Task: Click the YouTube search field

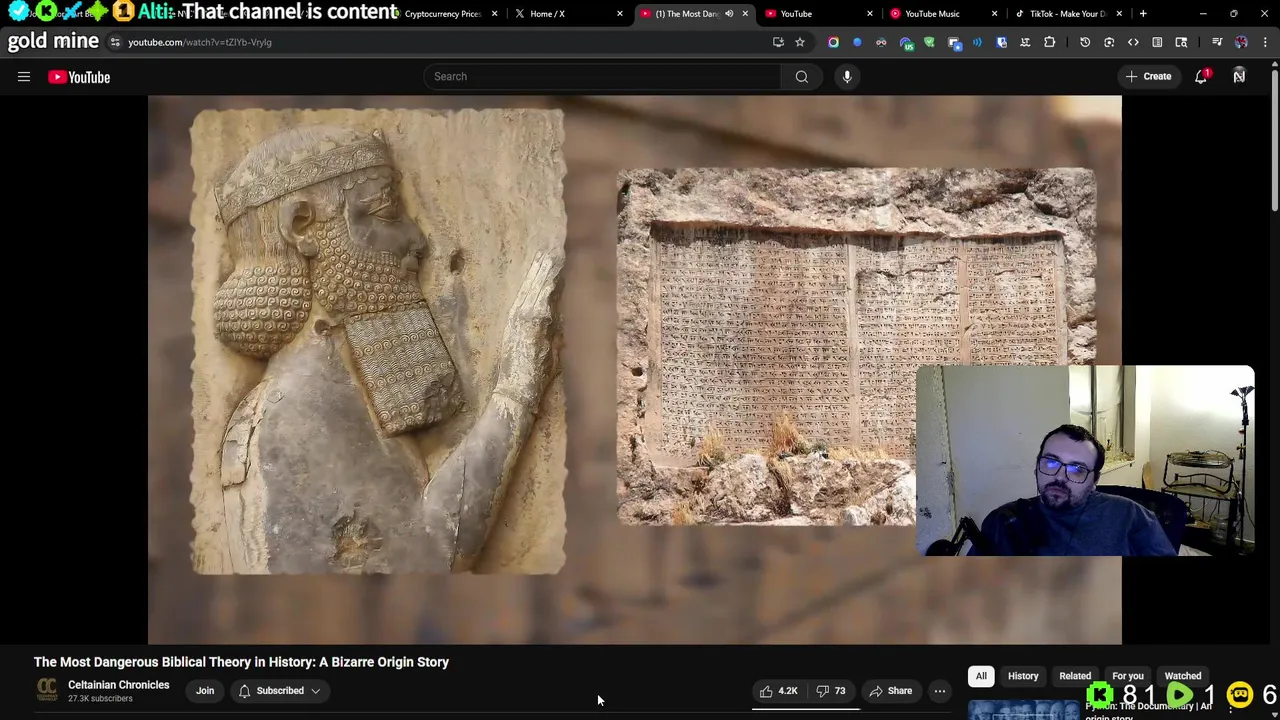Action: click(603, 76)
